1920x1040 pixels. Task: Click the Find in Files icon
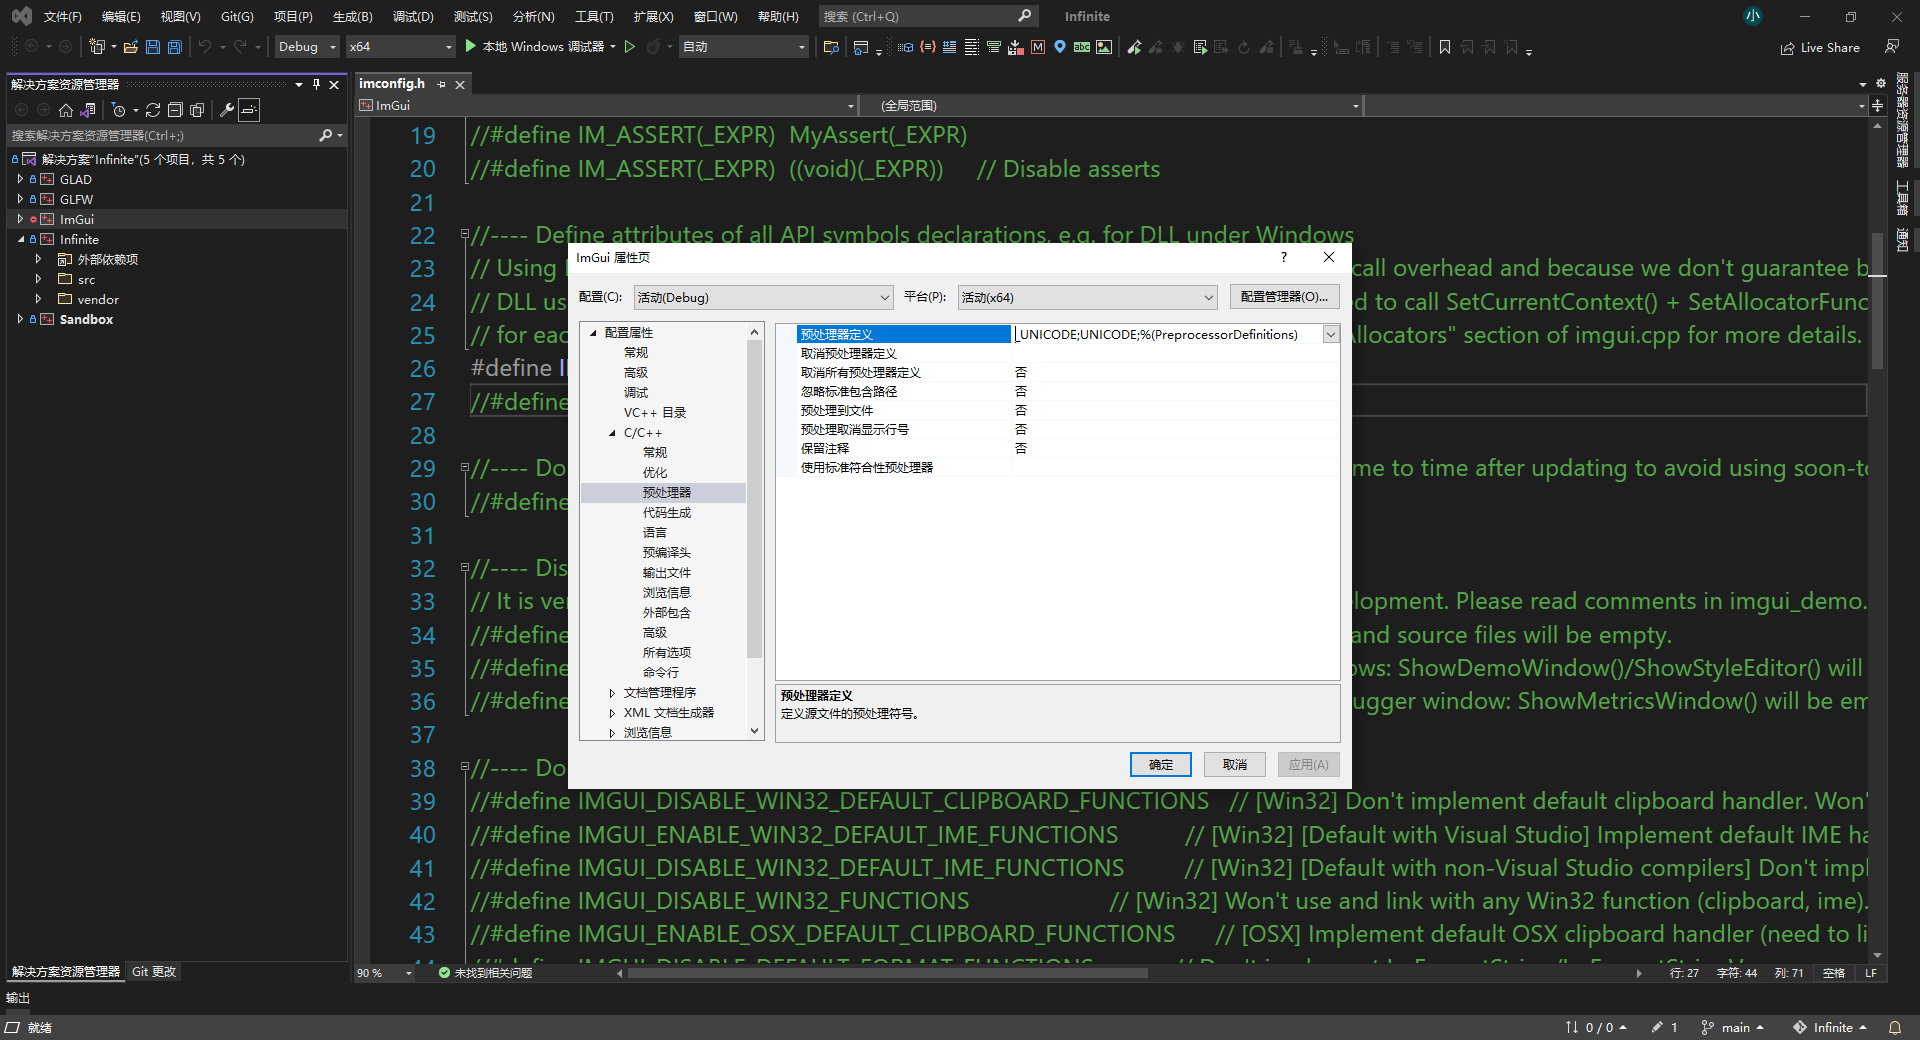click(831, 47)
